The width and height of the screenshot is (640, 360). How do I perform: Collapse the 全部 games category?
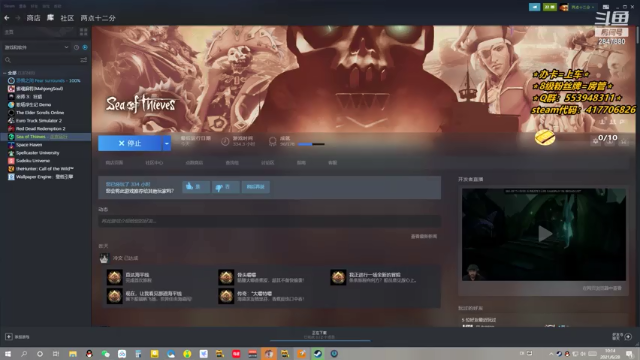(4, 73)
